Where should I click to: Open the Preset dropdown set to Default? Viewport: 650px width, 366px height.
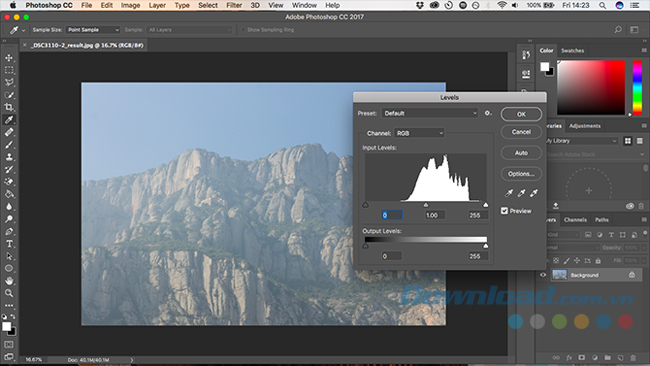coord(429,113)
